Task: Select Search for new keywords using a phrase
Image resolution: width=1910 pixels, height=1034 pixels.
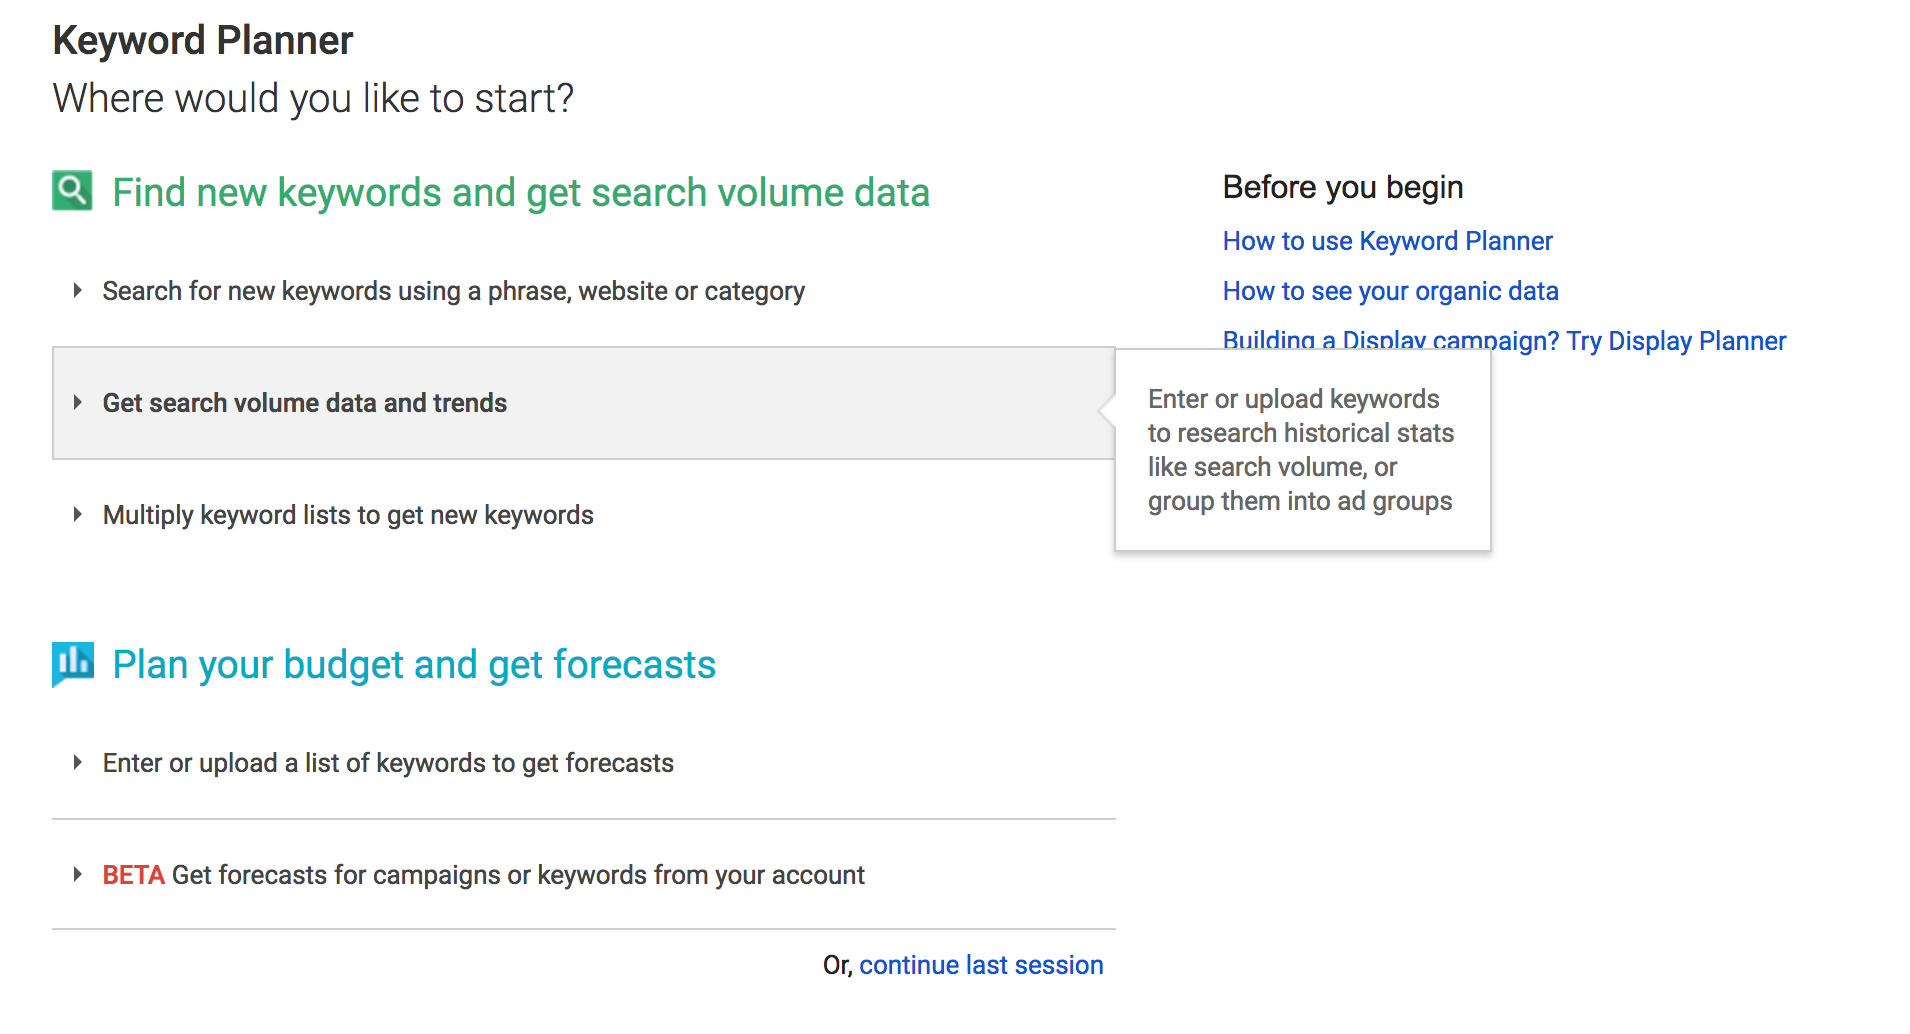Action: (453, 291)
